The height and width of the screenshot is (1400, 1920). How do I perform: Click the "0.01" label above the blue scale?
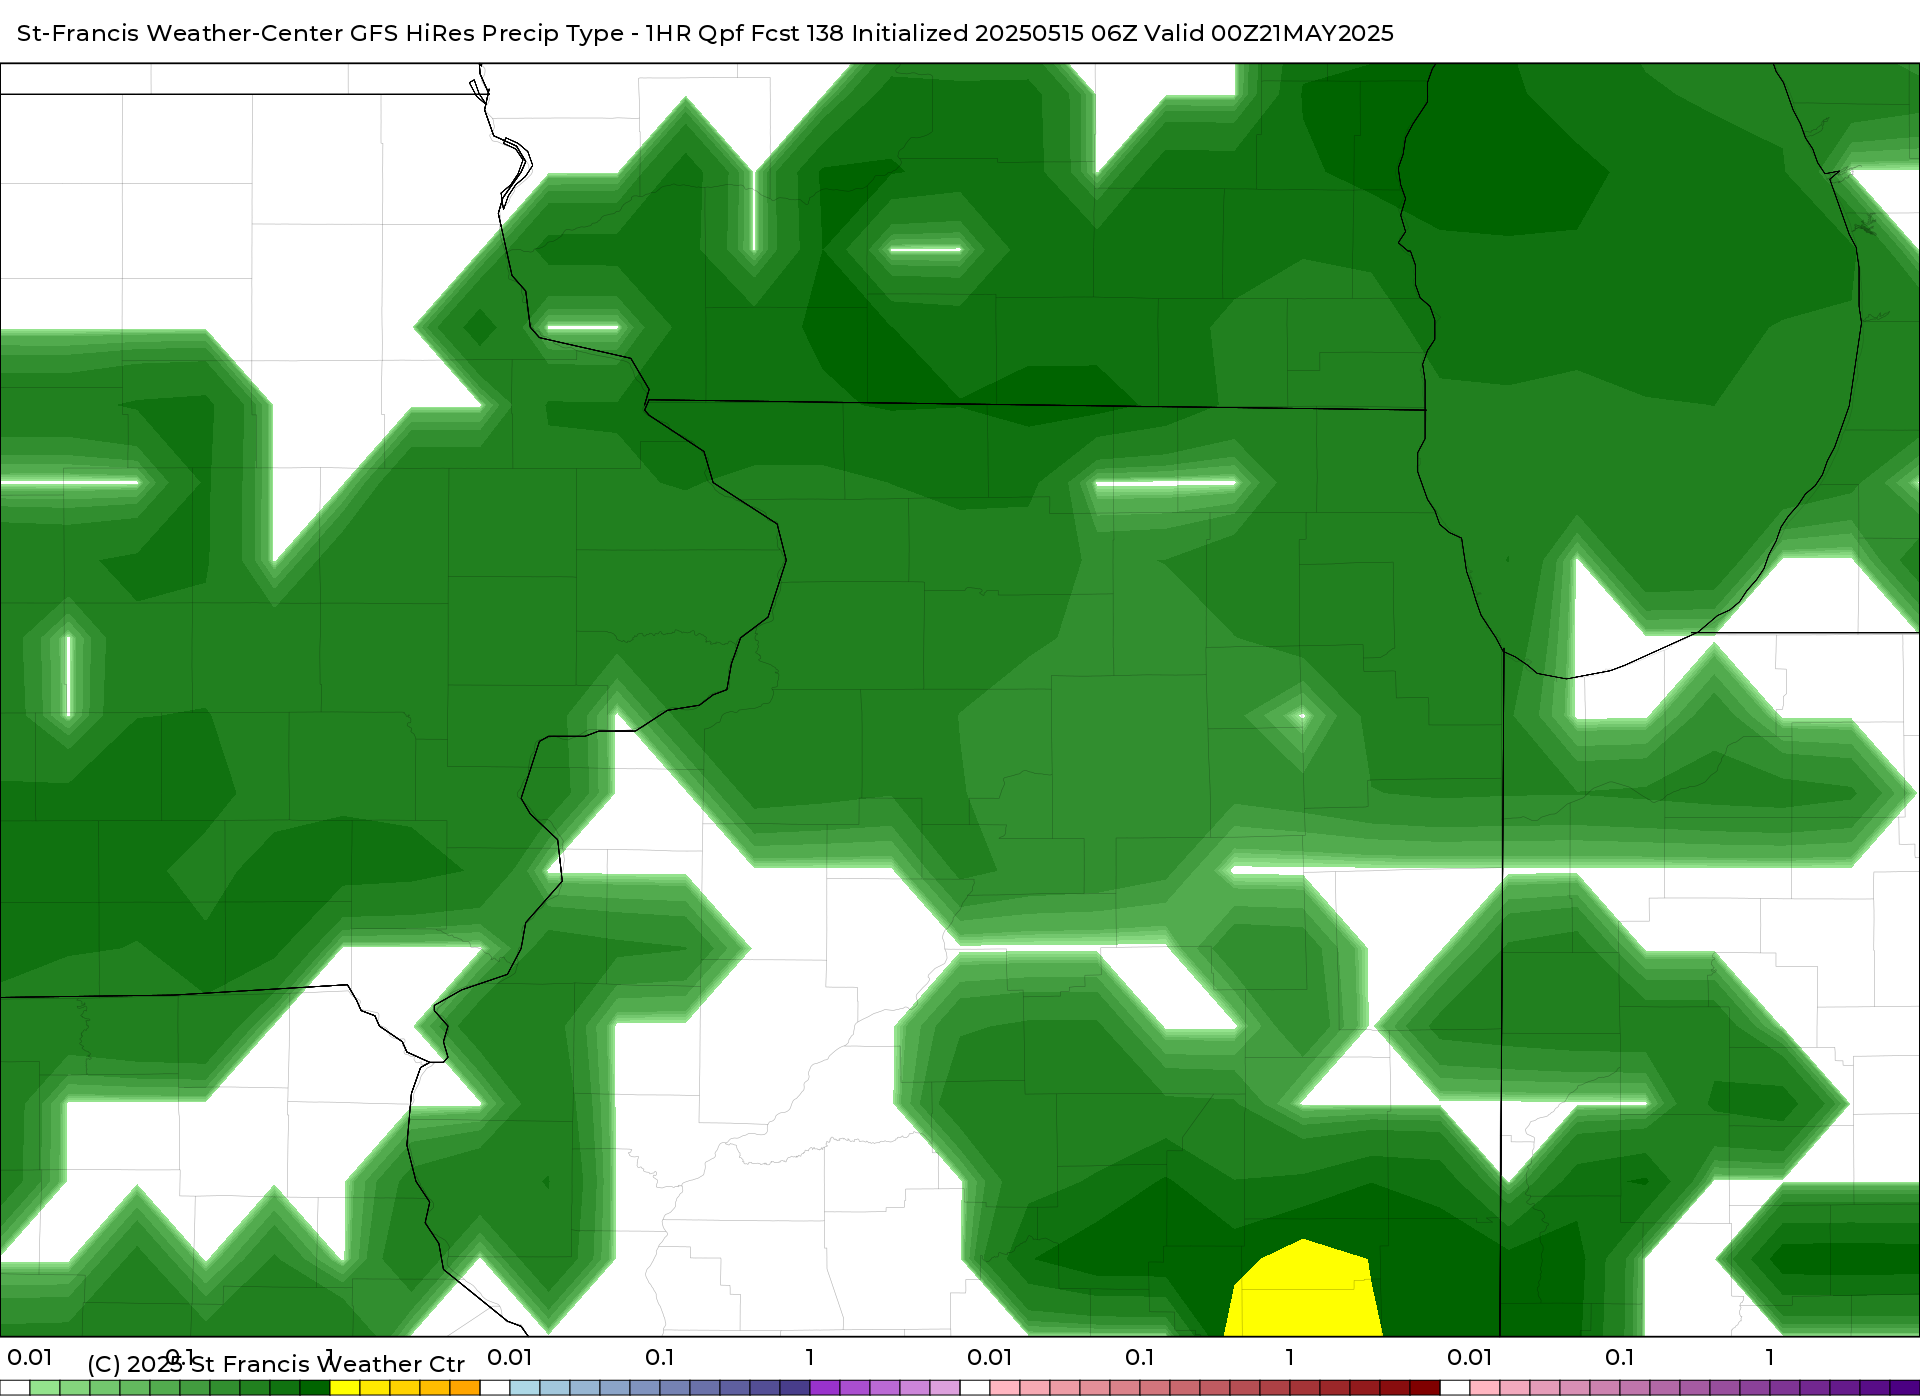click(510, 1357)
